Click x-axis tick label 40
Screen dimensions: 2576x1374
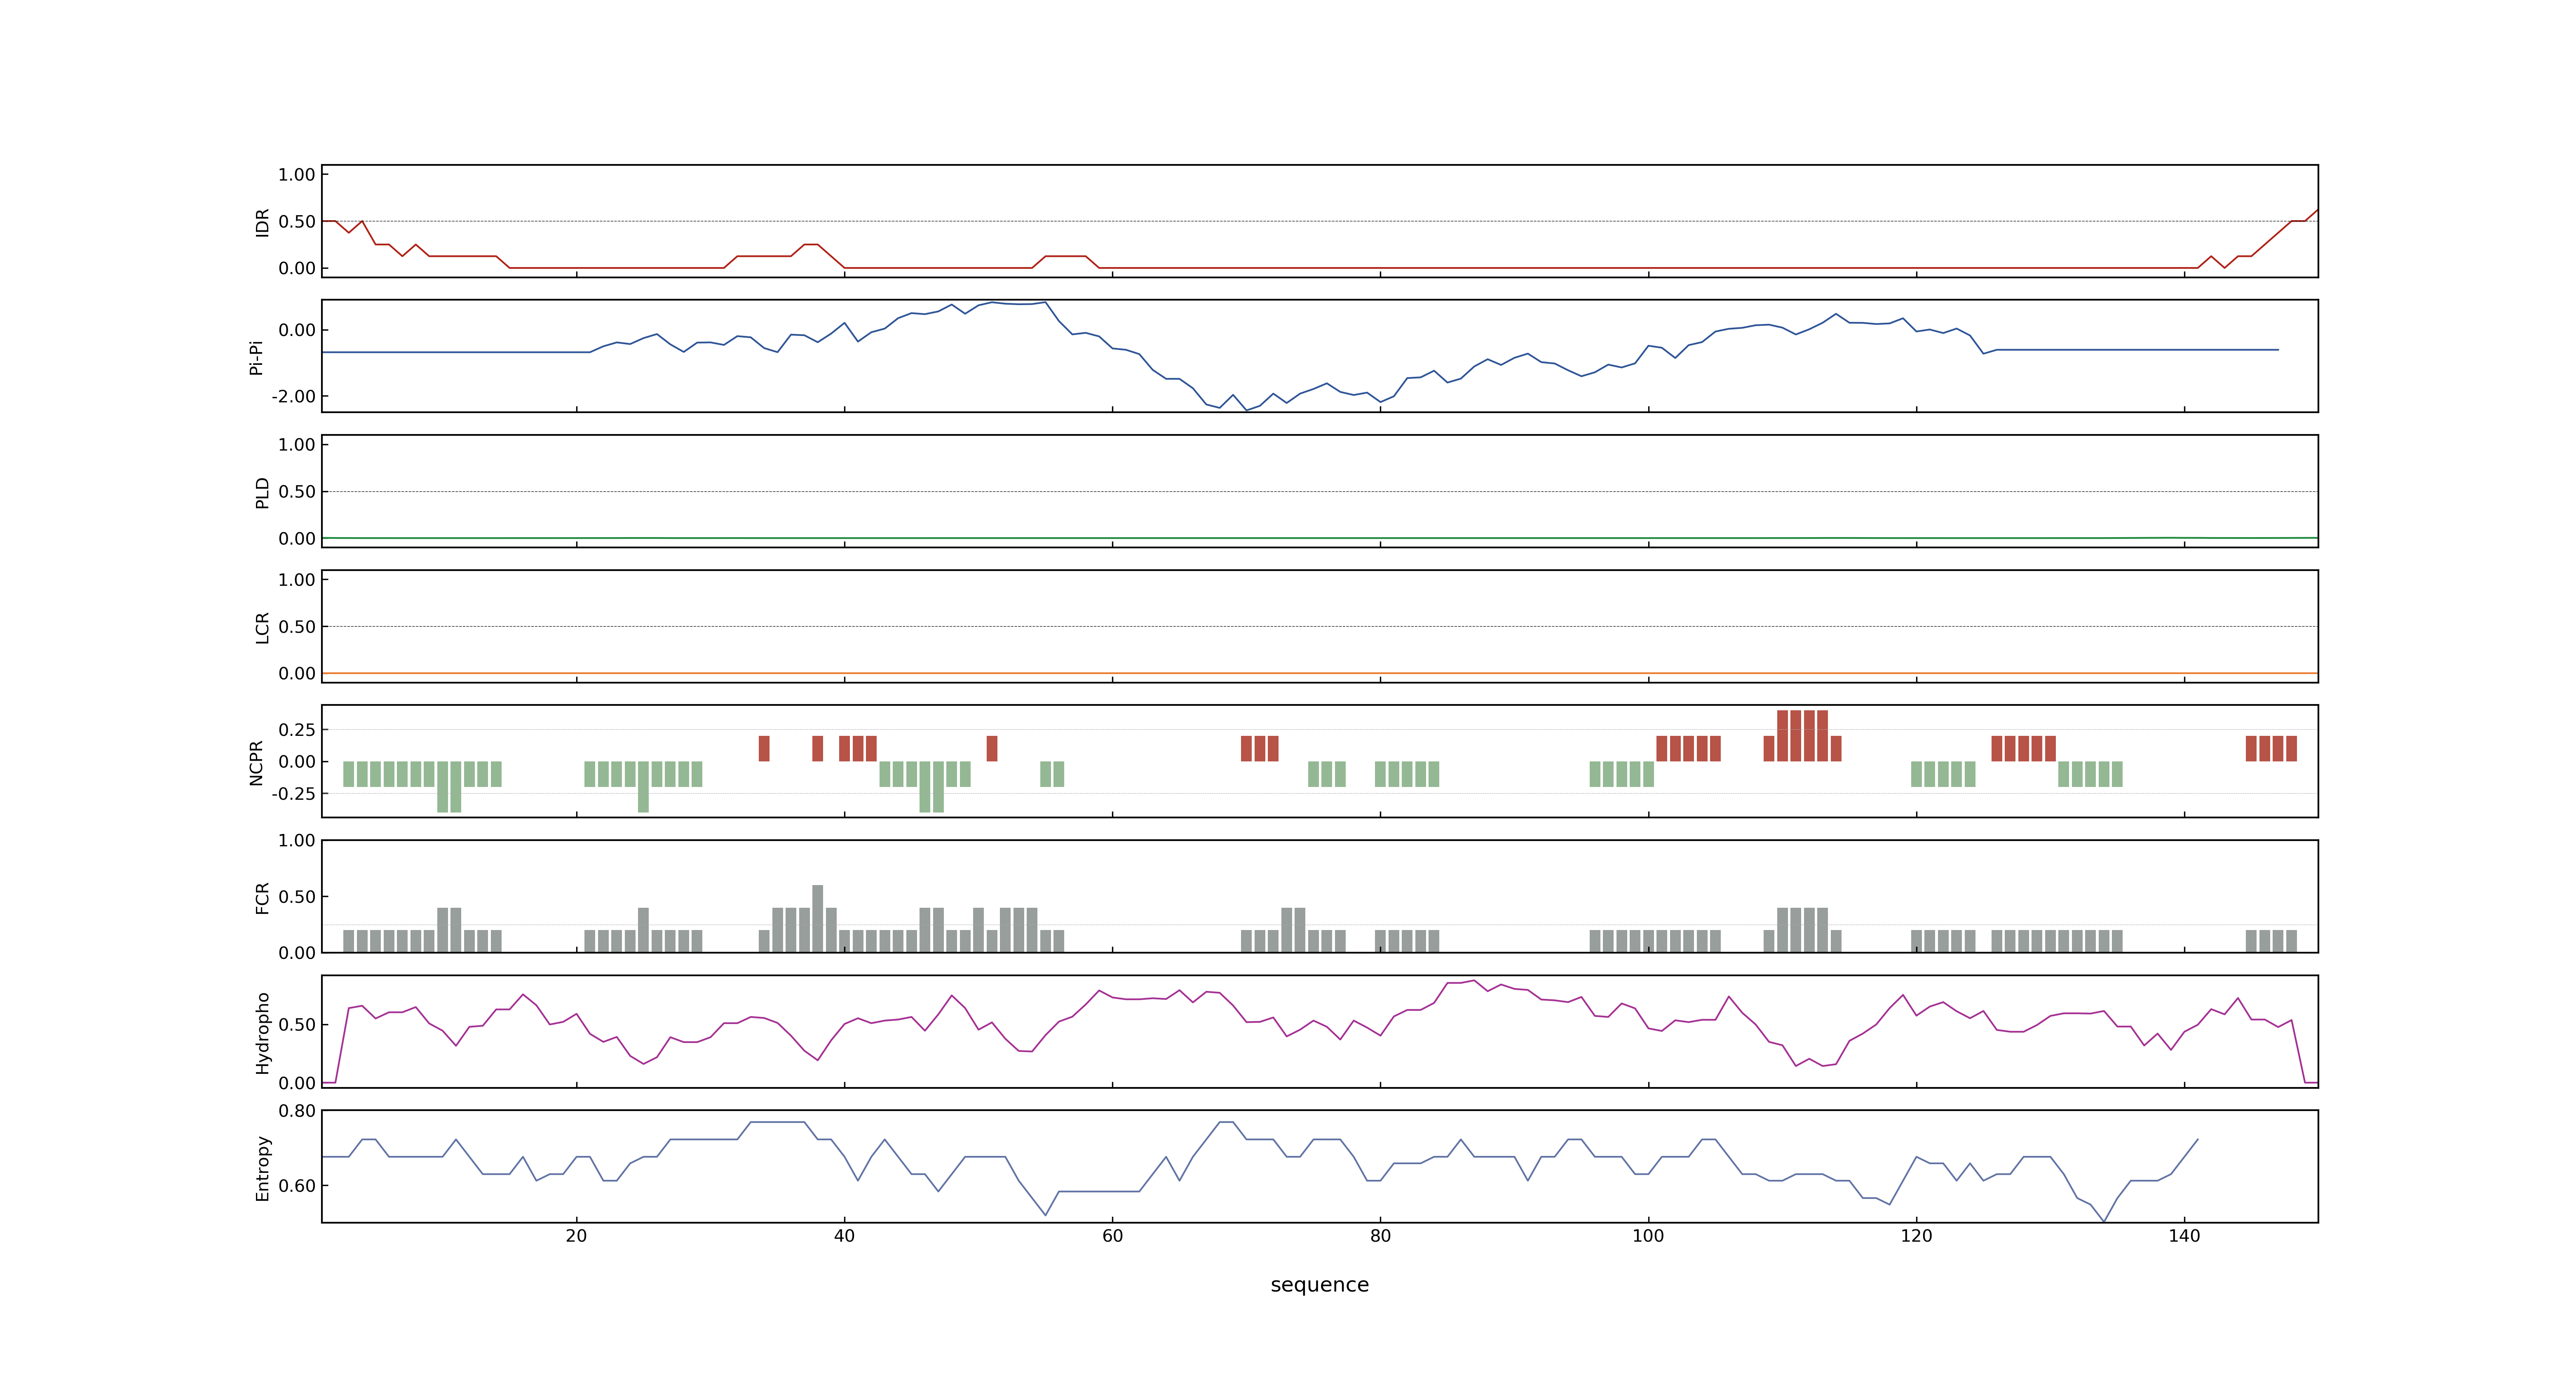[844, 1236]
